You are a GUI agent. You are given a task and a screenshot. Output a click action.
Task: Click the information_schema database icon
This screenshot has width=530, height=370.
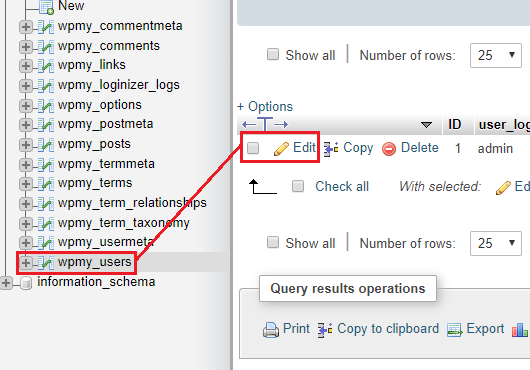pyautogui.click(x=26, y=283)
